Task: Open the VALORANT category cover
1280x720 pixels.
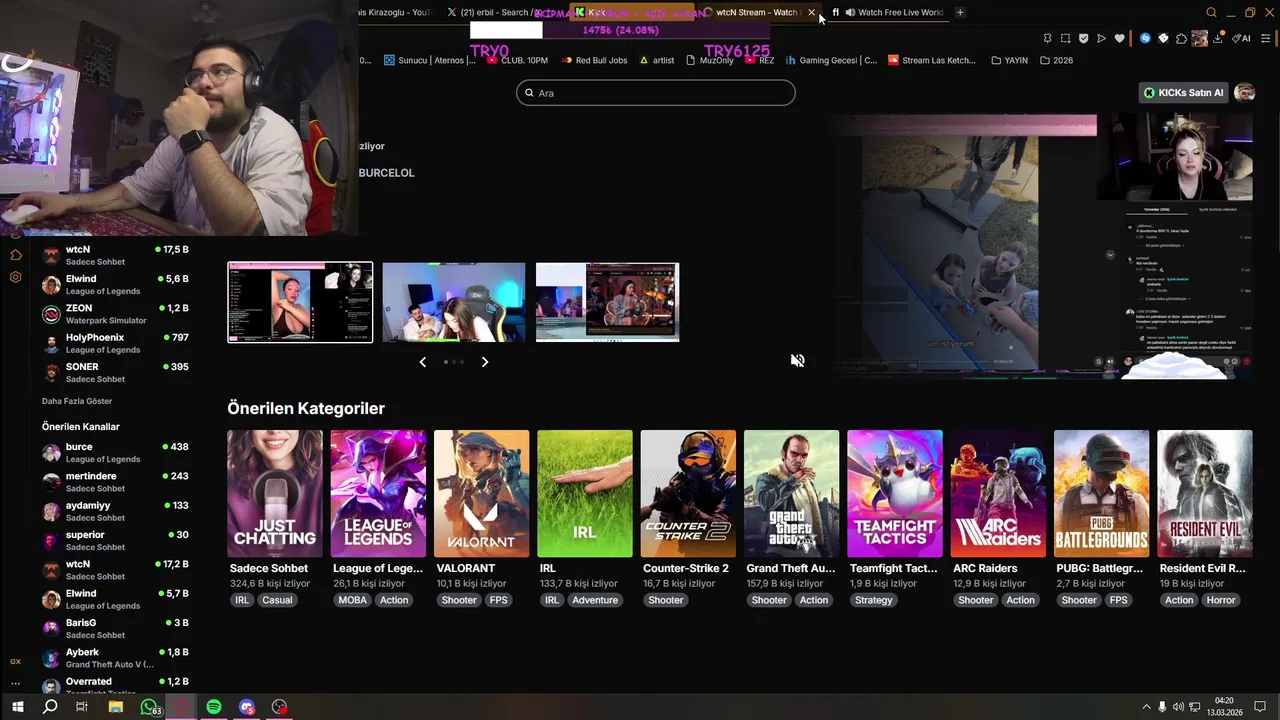Action: click(481, 493)
